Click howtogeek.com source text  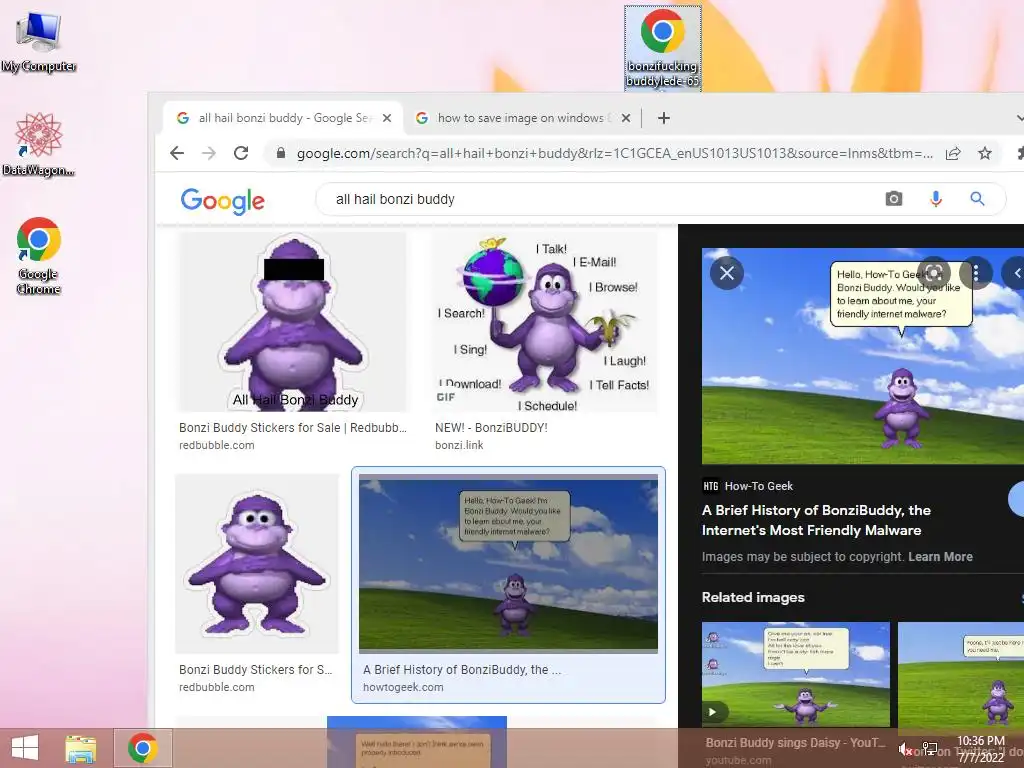tap(403, 688)
